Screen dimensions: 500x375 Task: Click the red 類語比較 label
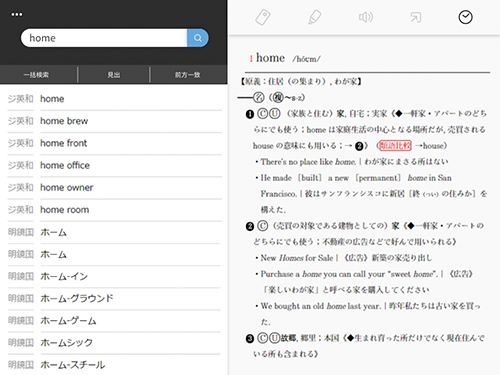[395, 146]
